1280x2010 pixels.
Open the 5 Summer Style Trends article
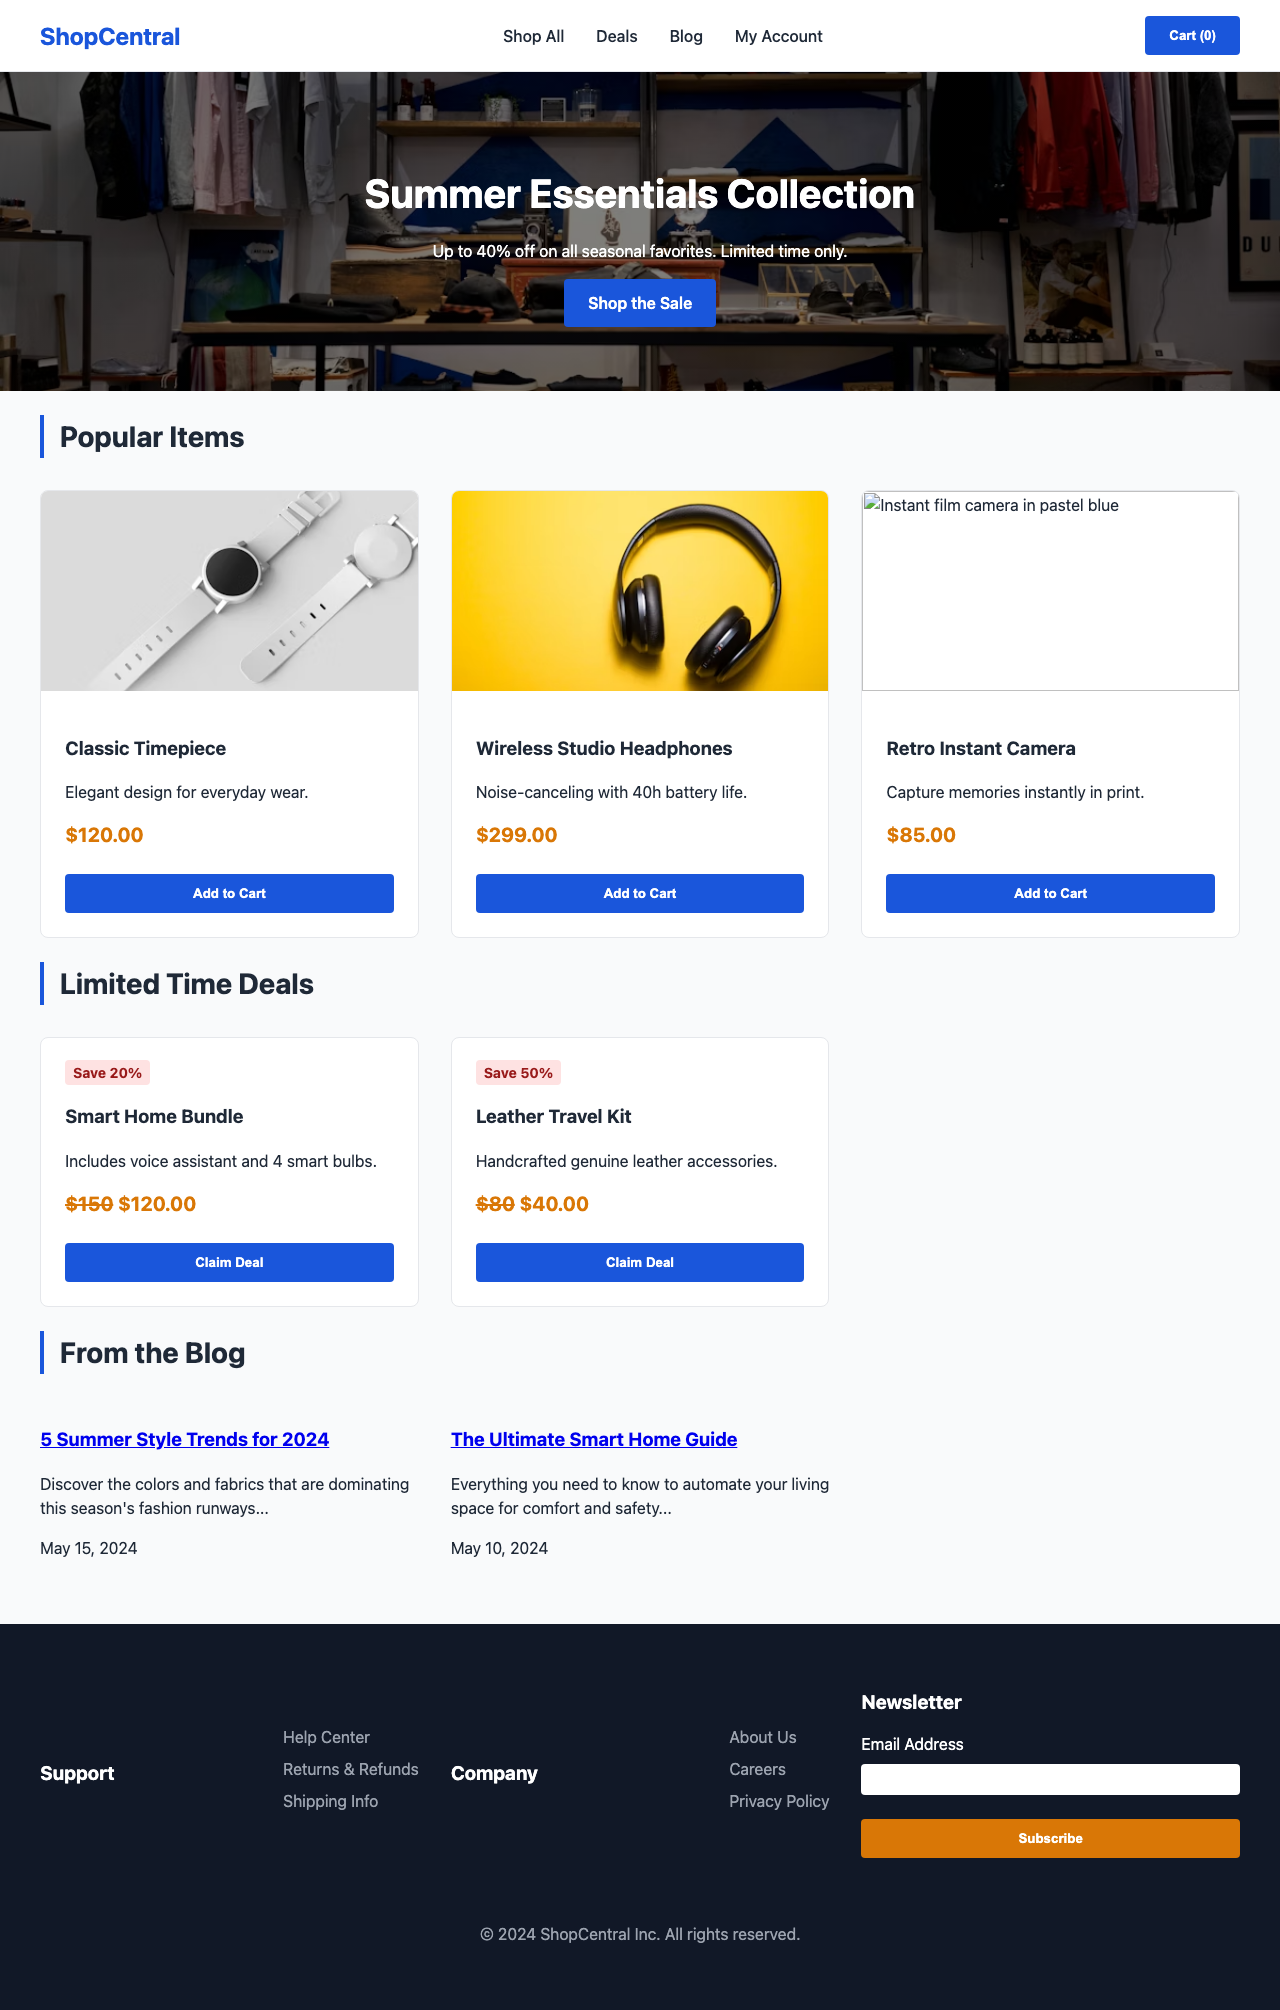184,1439
